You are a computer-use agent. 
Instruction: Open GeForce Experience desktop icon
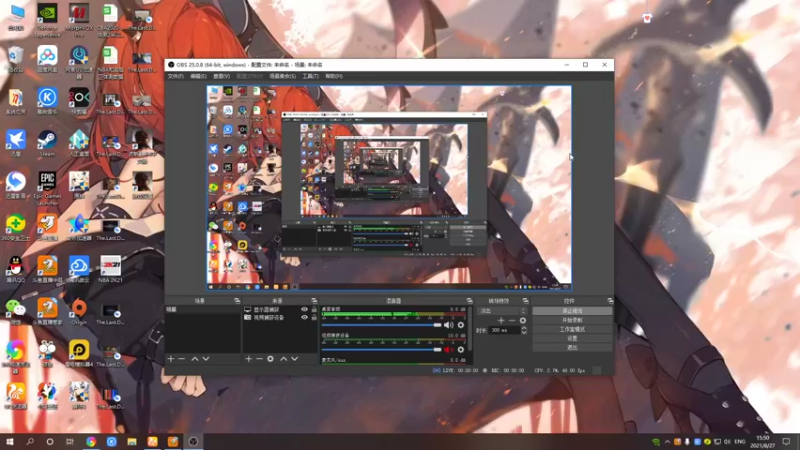(47, 19)
